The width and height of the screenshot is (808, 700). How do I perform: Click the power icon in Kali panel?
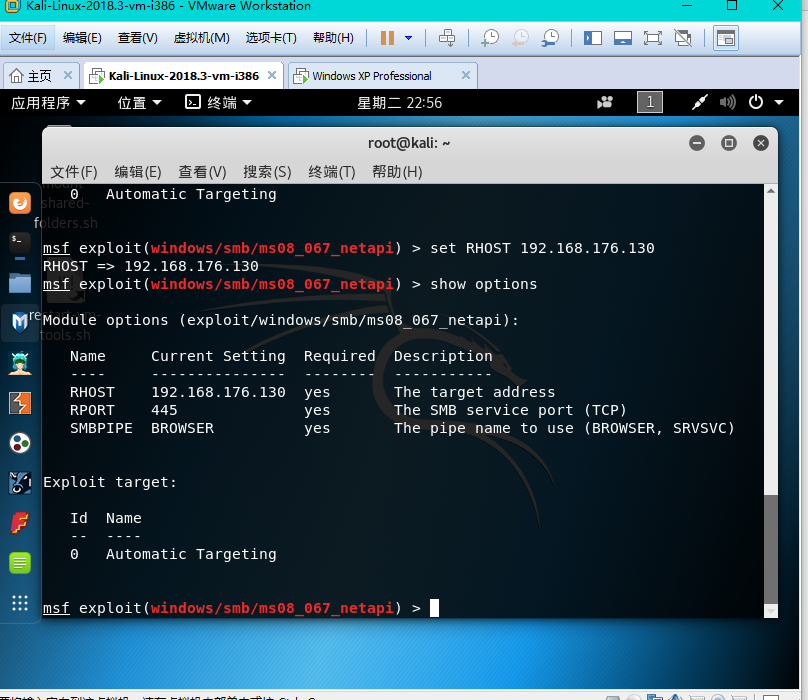click(x=756, y=102)
